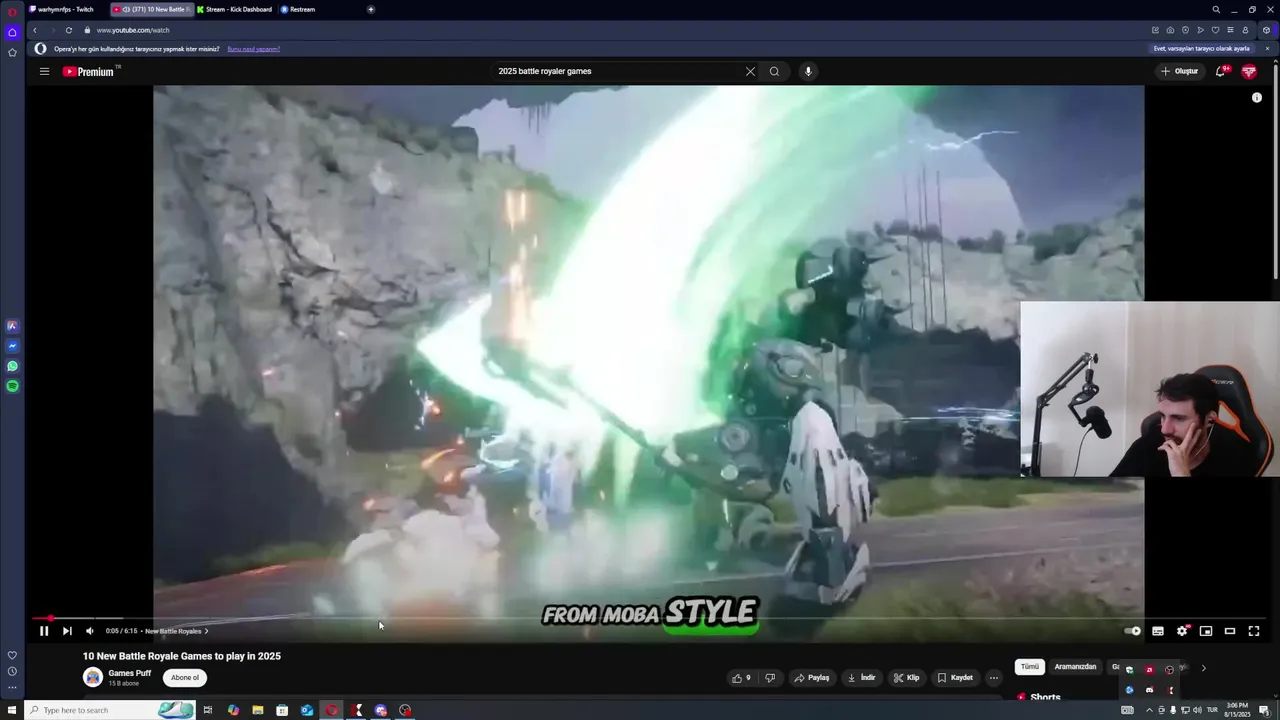This screenshot has width=1280, height=720.
Task: Reload the current page
Action: [x=69, y=30]
